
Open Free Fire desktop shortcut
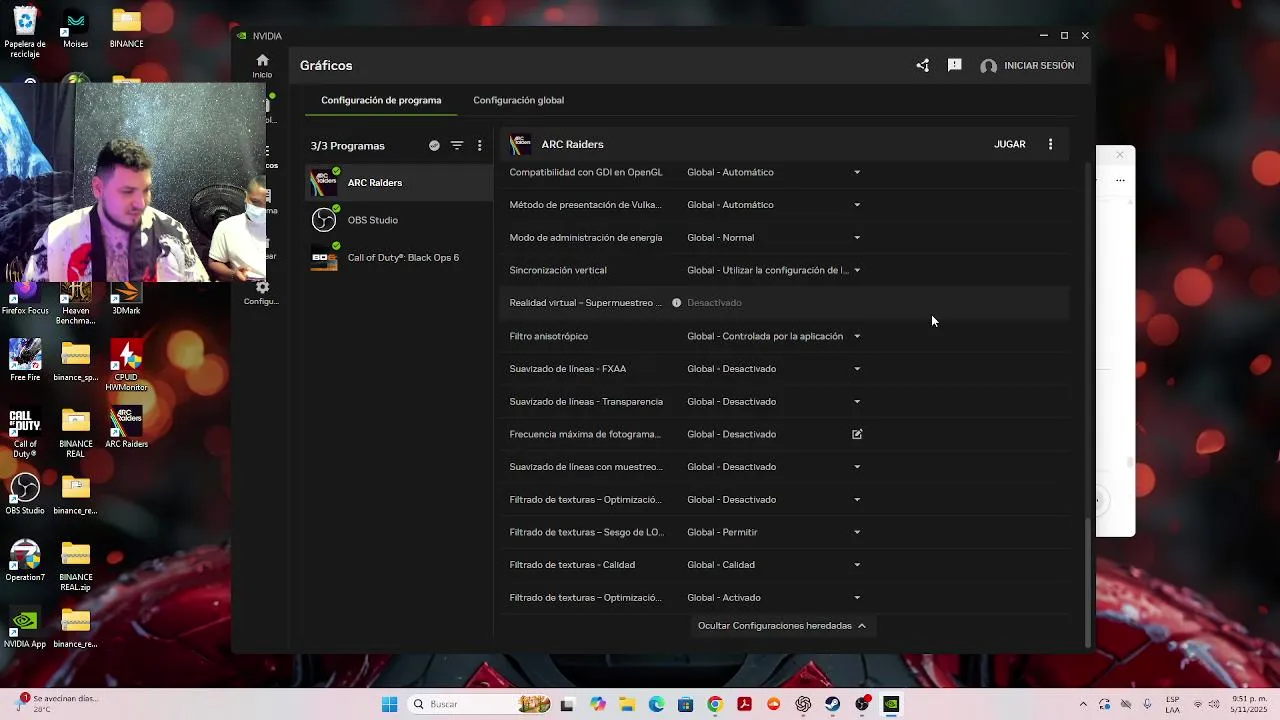pos(25,360)
